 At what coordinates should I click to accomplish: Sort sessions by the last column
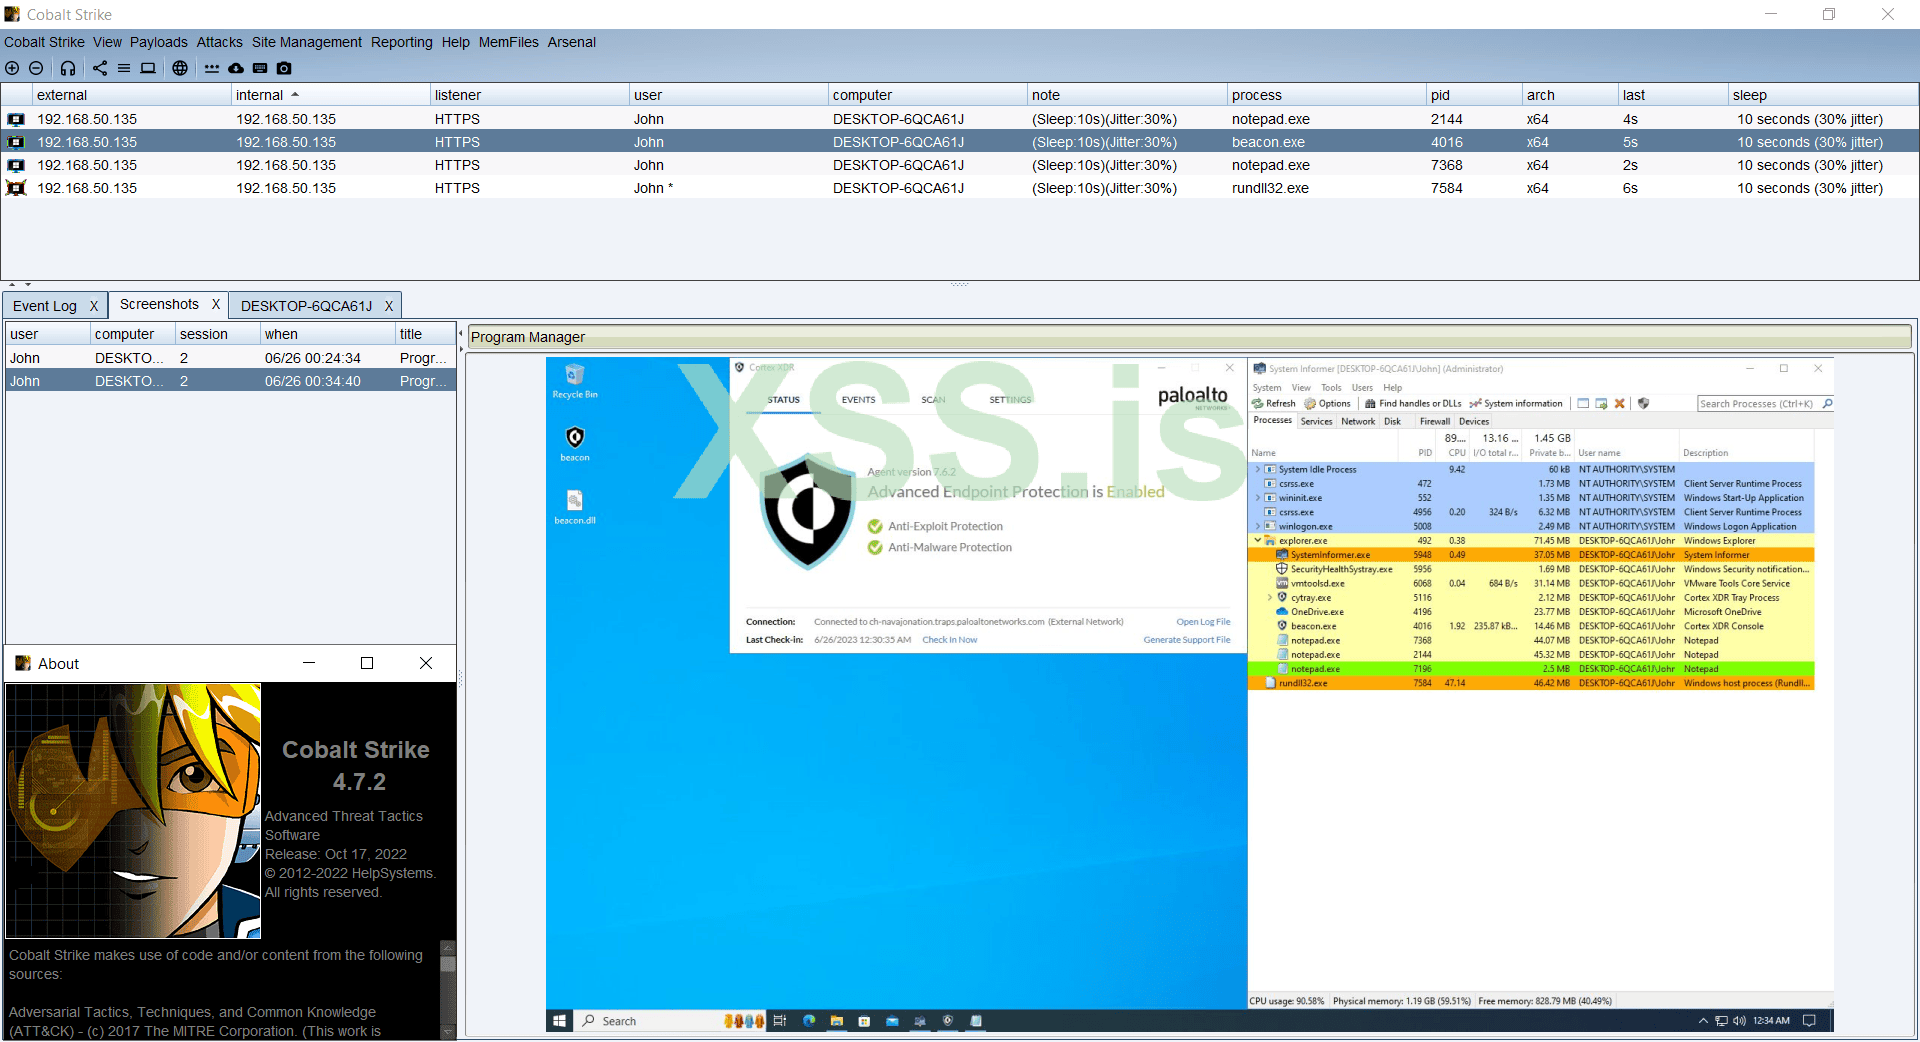1673,95
